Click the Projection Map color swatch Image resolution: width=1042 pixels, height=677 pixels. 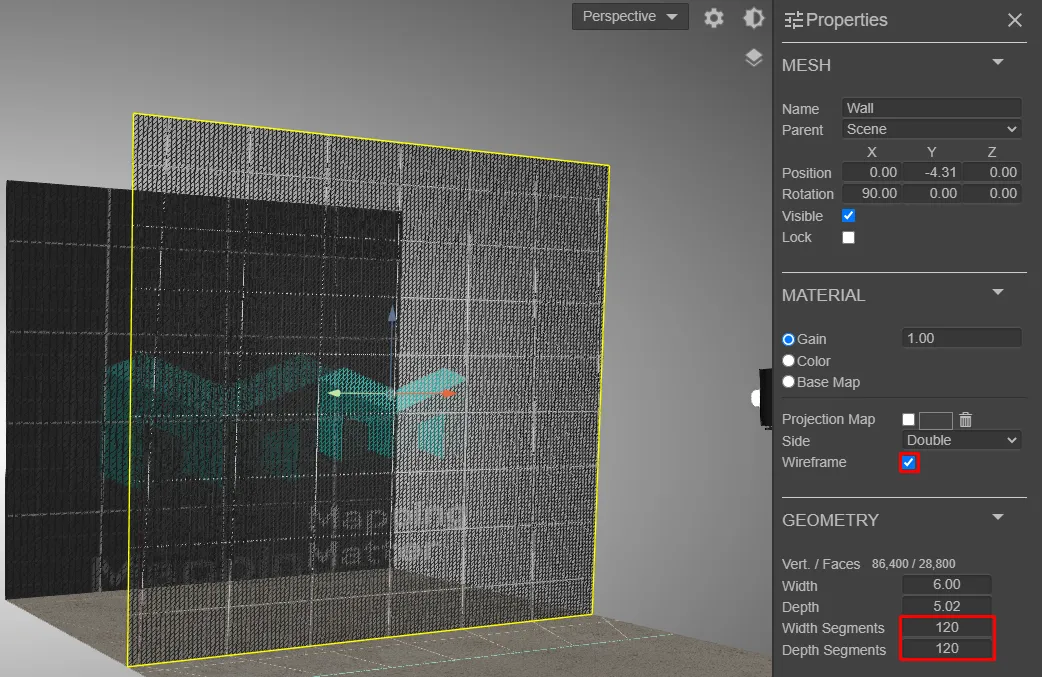pyautogui.click(x=935, y=420)
